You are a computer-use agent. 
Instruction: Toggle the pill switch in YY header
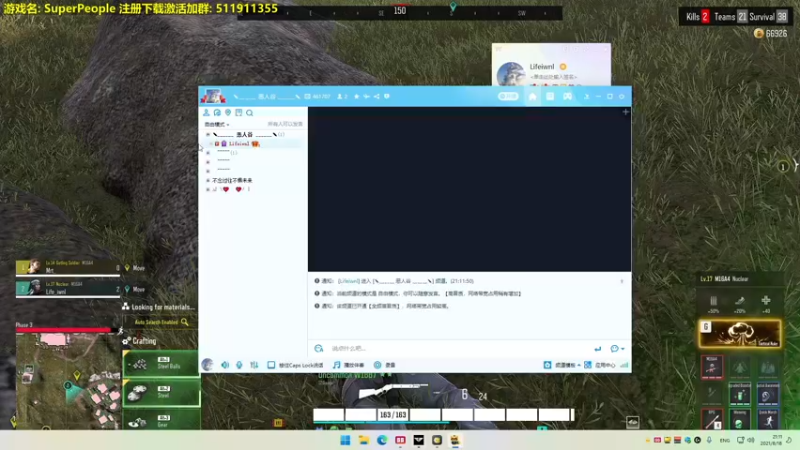click(x=508, y=96)
